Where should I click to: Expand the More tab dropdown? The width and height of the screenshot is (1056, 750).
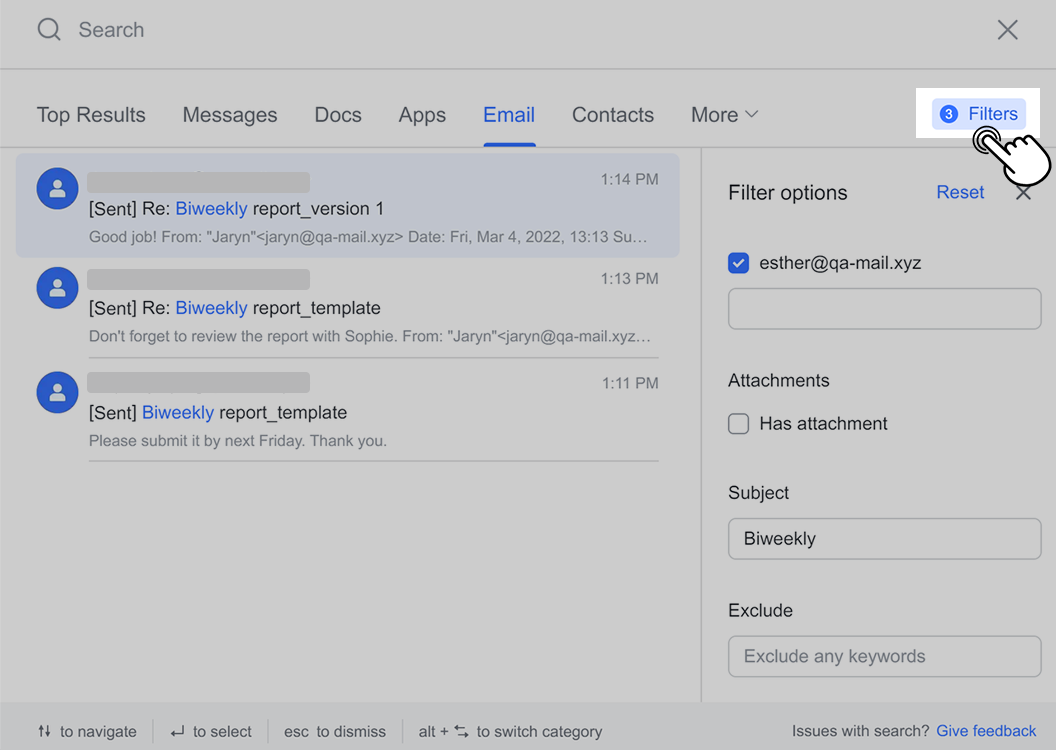tap(723, 114)
